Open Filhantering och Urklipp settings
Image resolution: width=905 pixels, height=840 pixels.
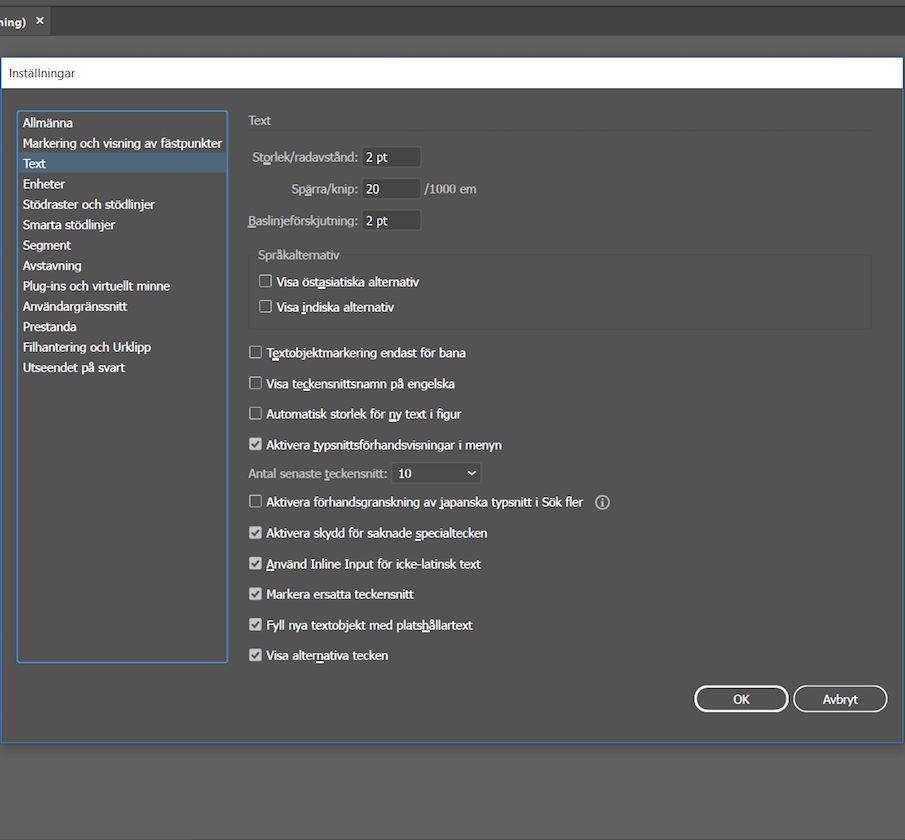click(122, 347)
